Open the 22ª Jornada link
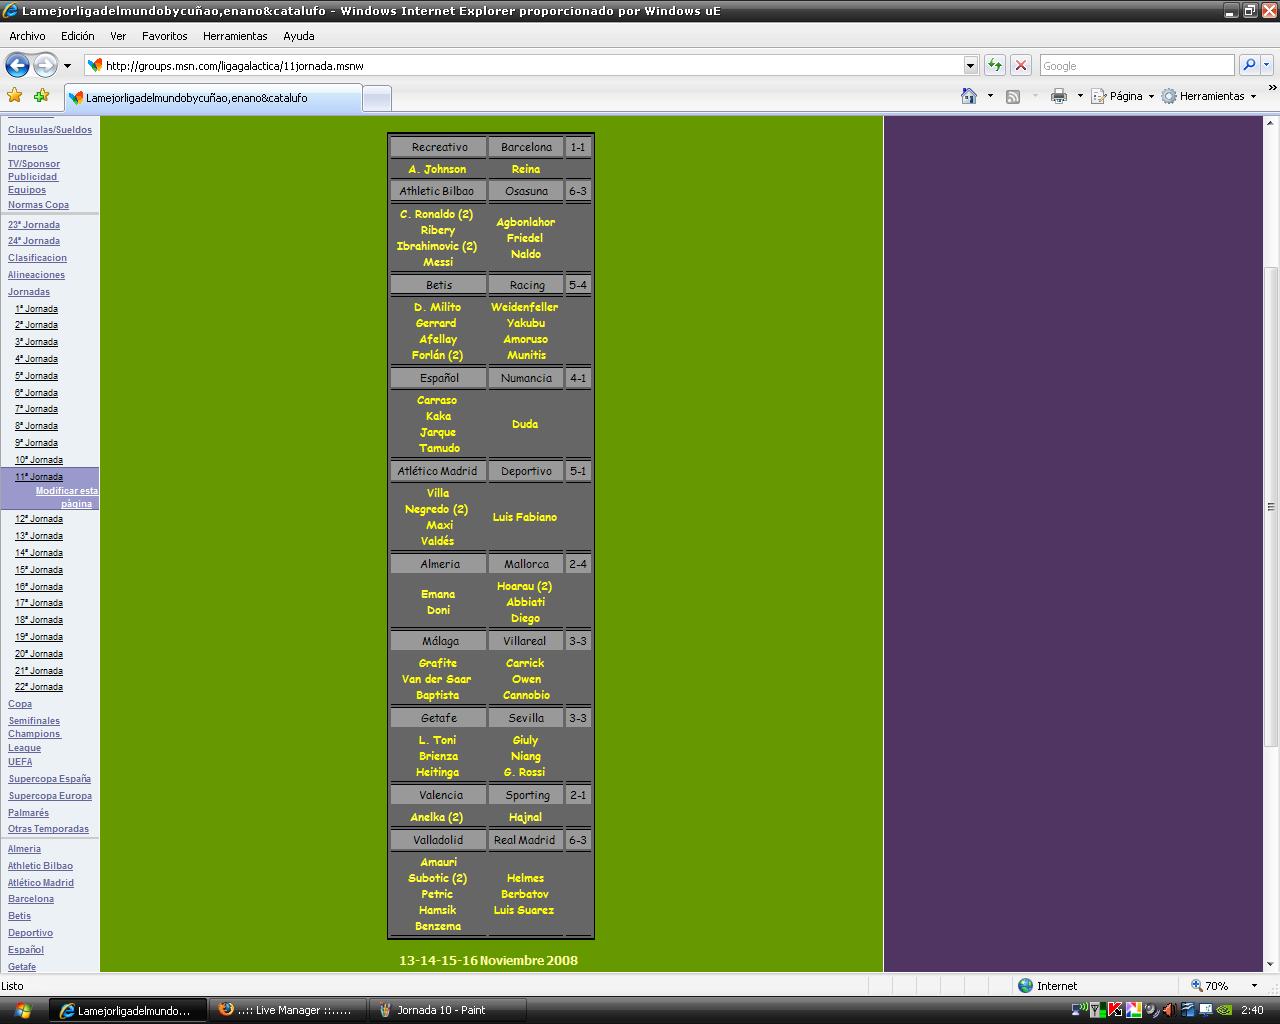1280x1024 pixels. 39,687
